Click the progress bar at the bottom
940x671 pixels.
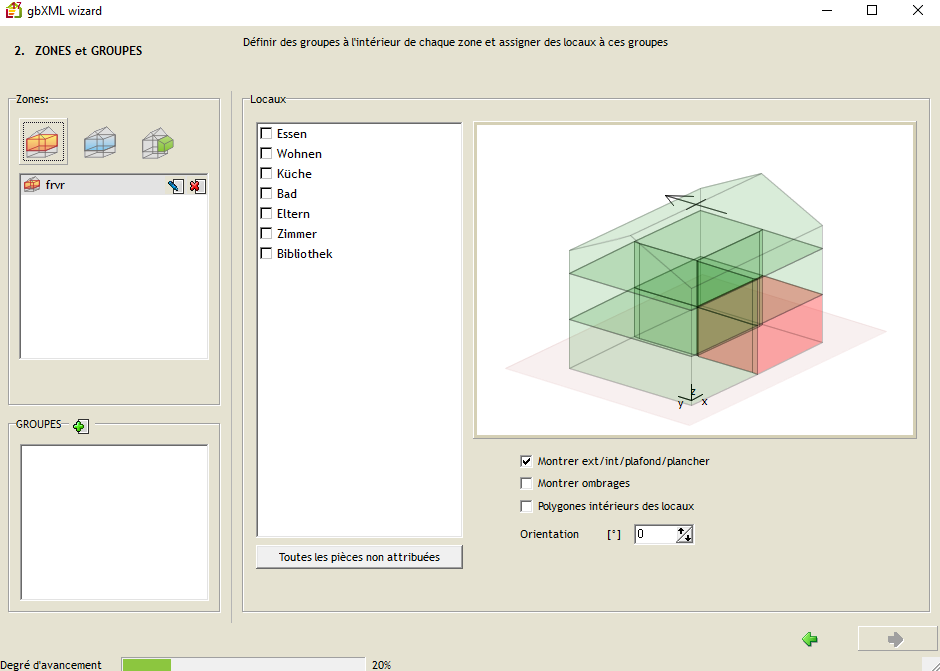pyautogui.click(x=243, y=664)
